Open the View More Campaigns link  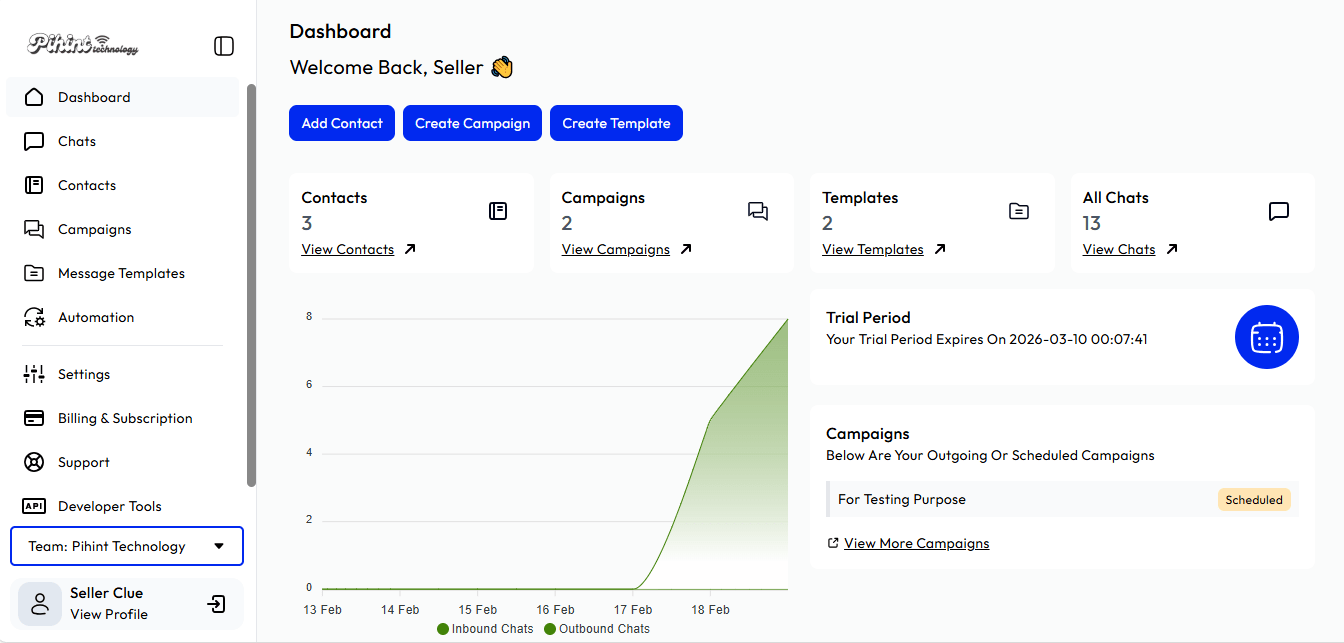tap(916, 543)
